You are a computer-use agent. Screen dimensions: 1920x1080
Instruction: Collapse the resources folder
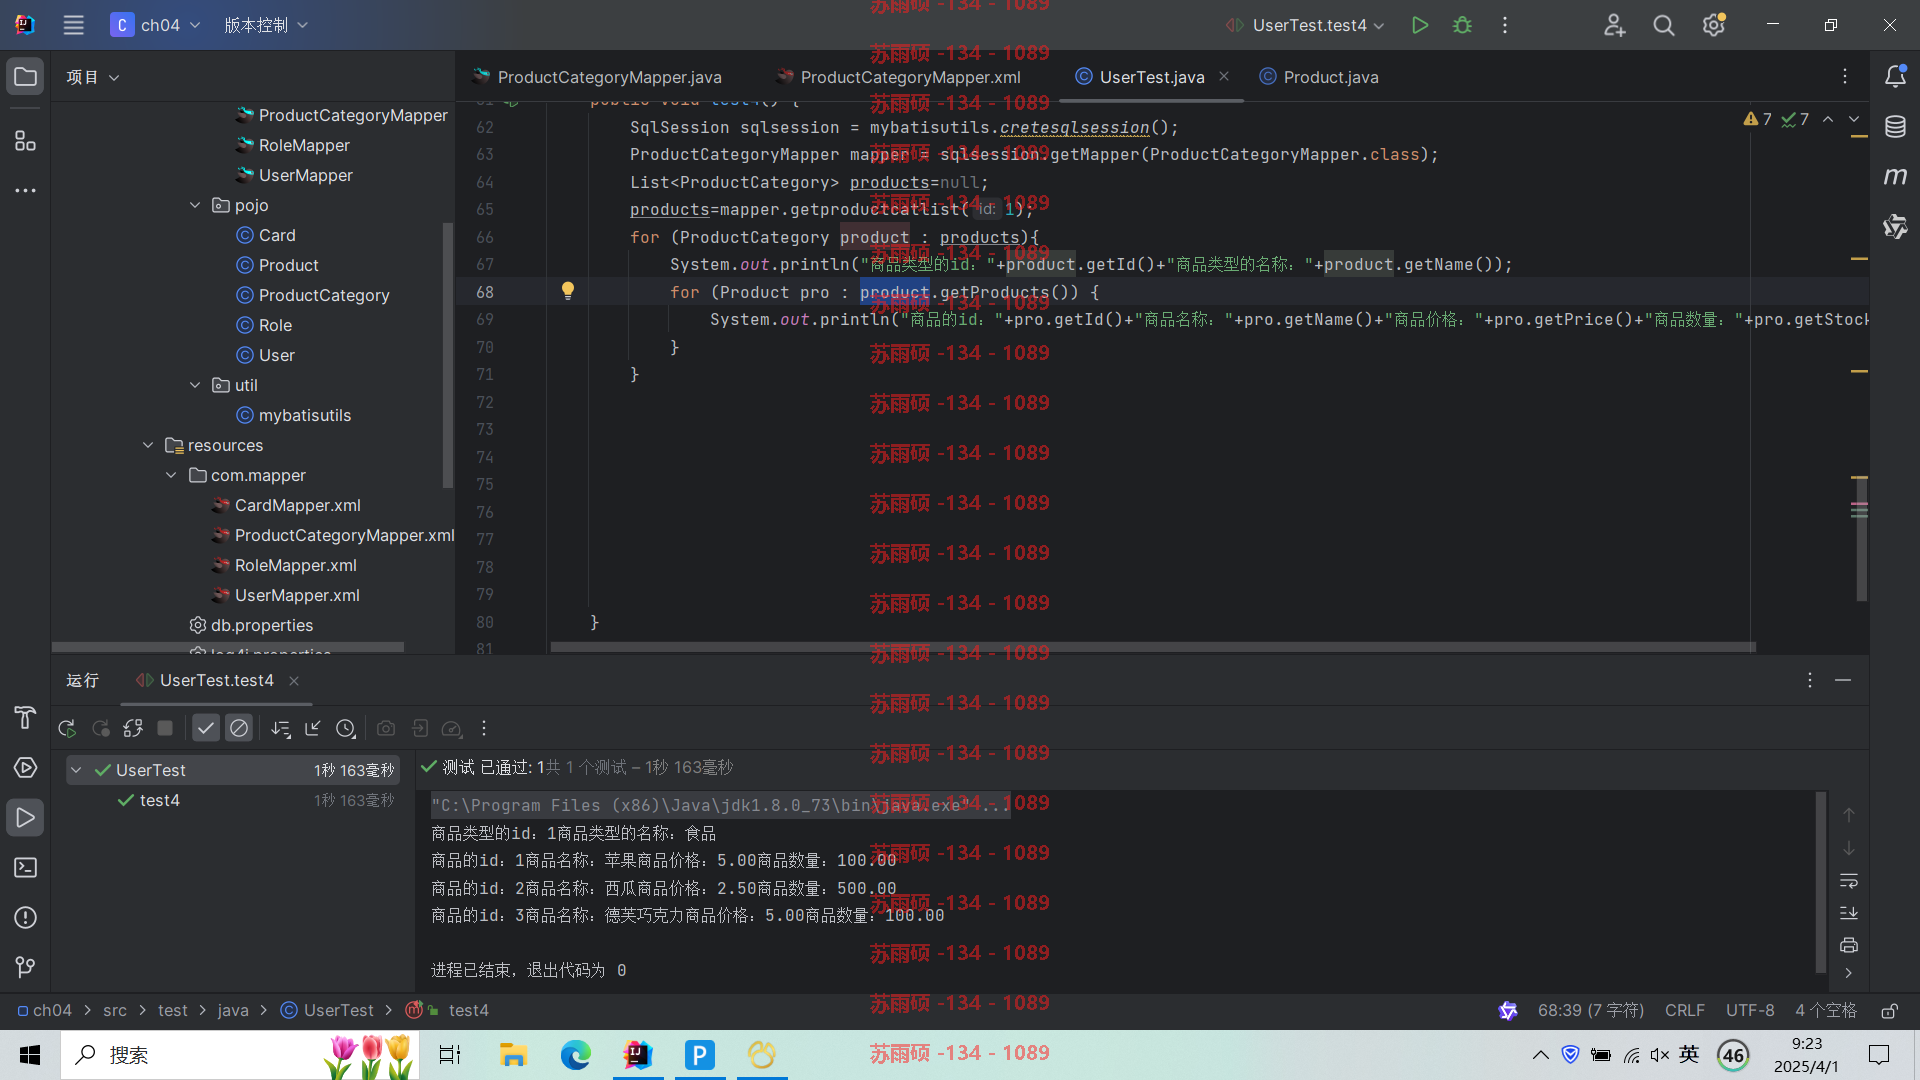point(148,445)
